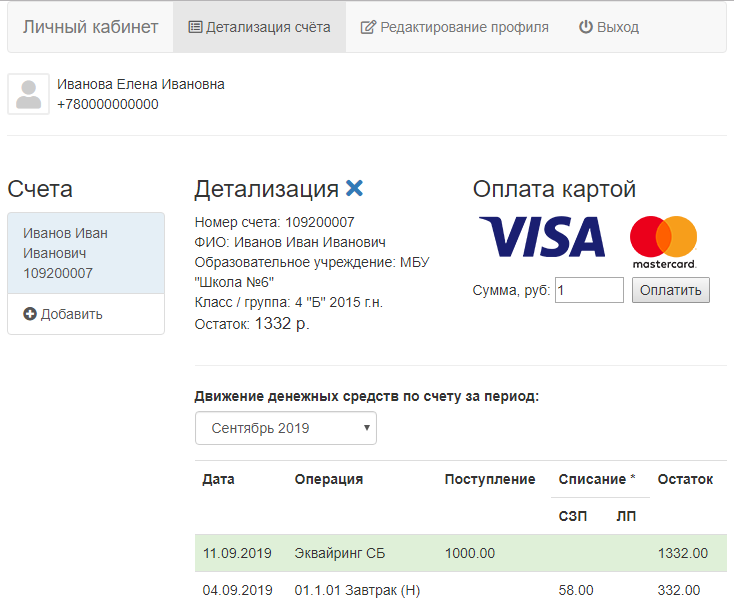
Task: Click the user avatar placeholder image
Action: [x=29, y=94]
